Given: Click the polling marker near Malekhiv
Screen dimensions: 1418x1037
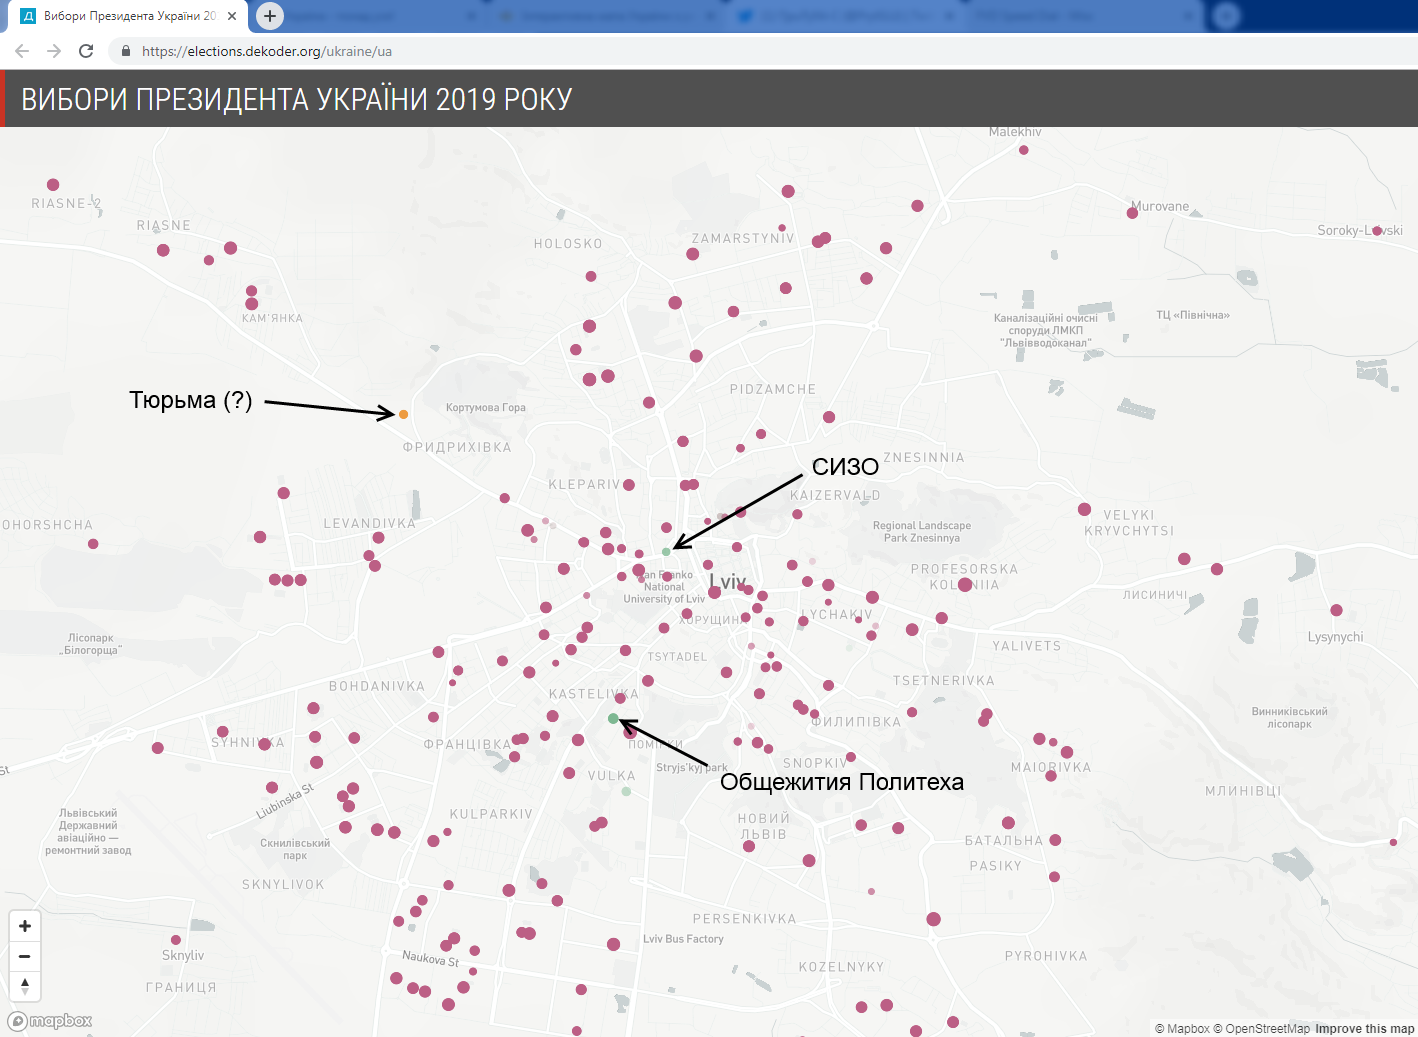Looking at the screenshot, I should coord(1023,150).
